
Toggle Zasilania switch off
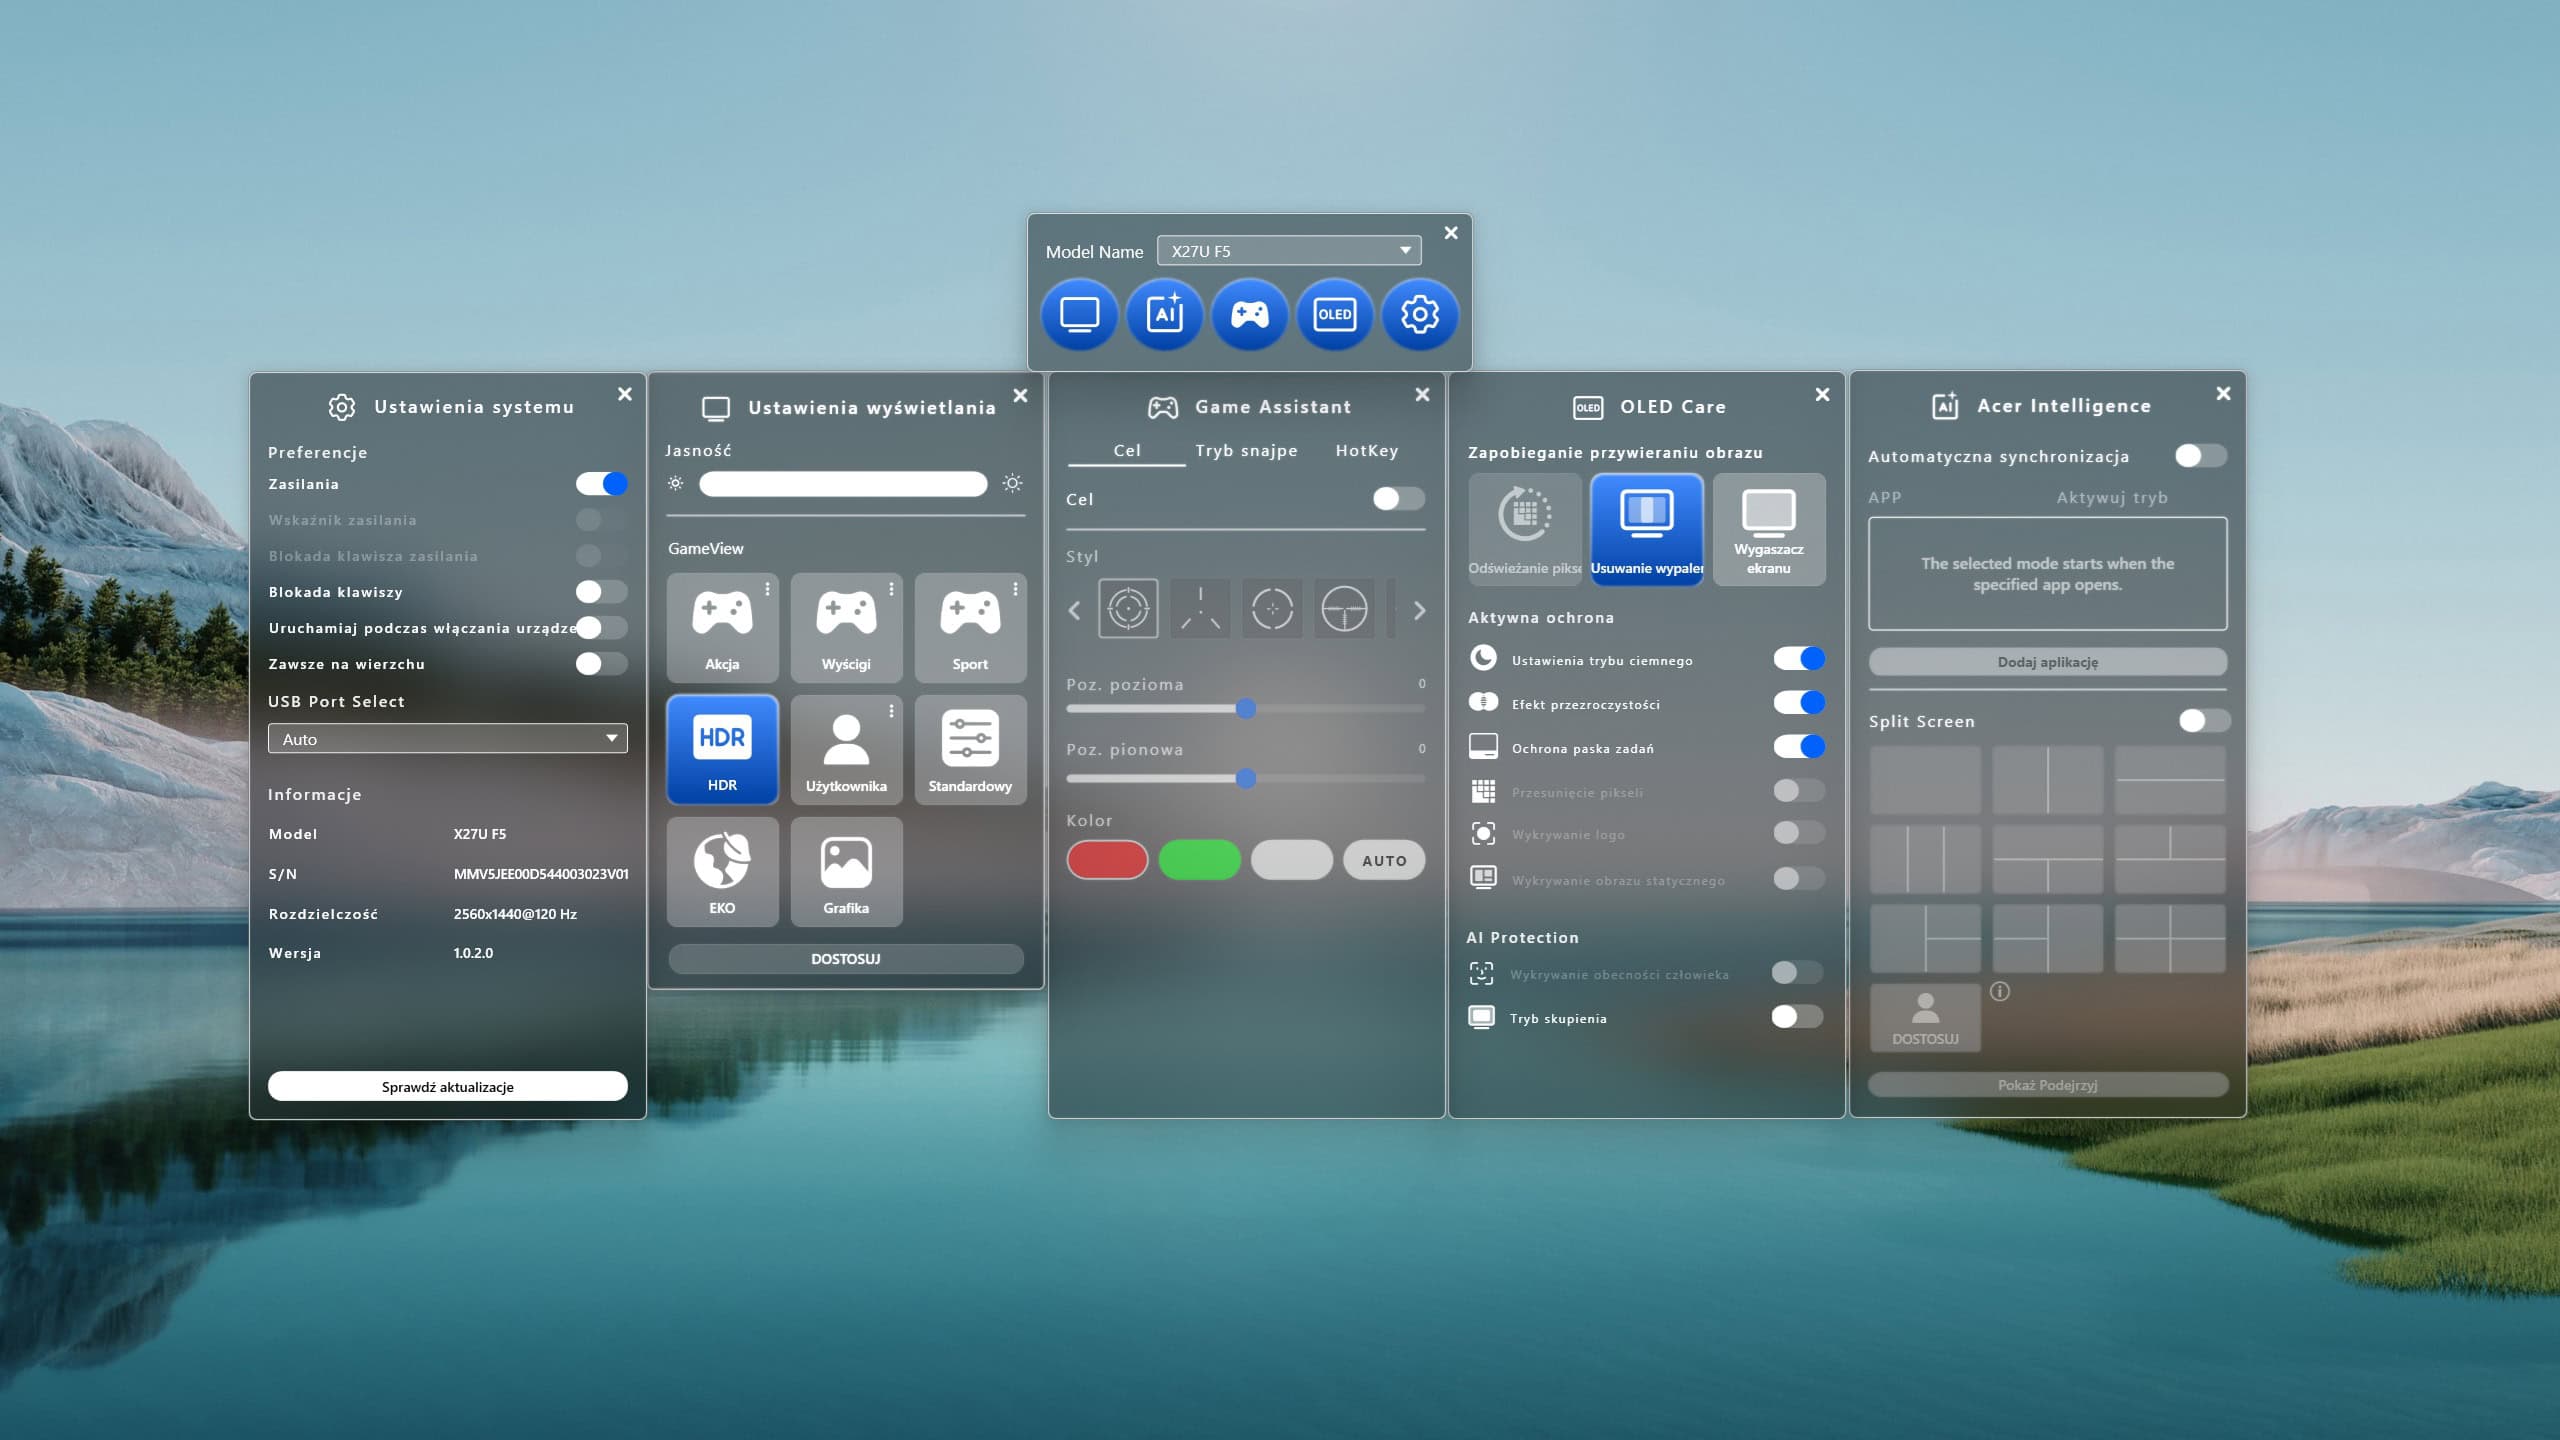click(602, 484)
